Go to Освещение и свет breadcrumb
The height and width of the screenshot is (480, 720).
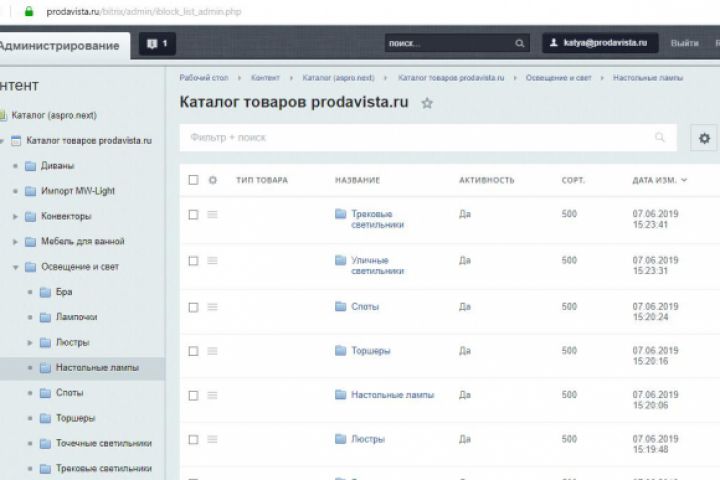pos(558,78)
